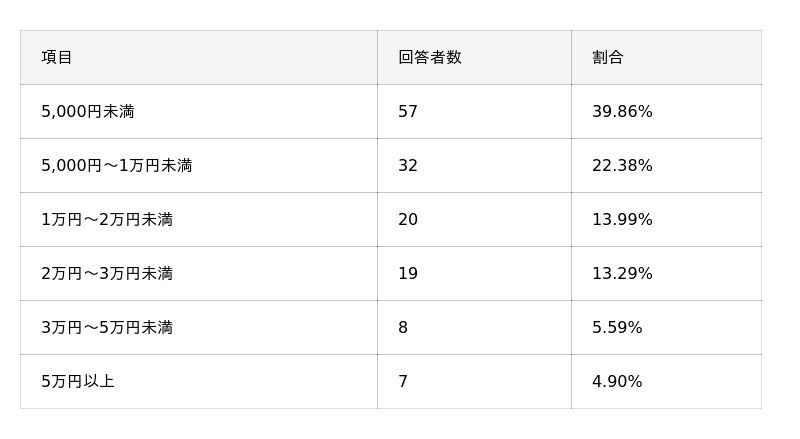The width and height of the screenshot is (800, 439).
Task: Click the 22.38% percentage cell
Action: tap(622, 166)
